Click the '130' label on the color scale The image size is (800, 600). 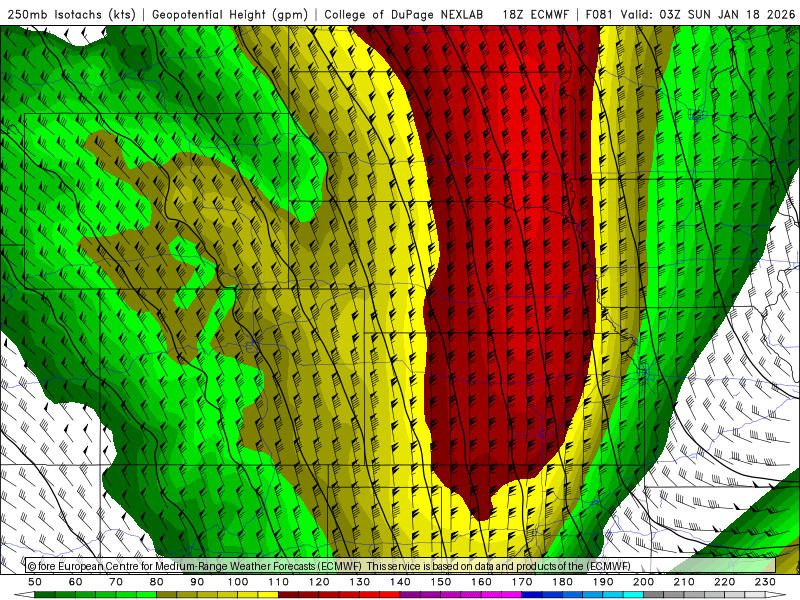pyautogui.click(x=360, y=582)
